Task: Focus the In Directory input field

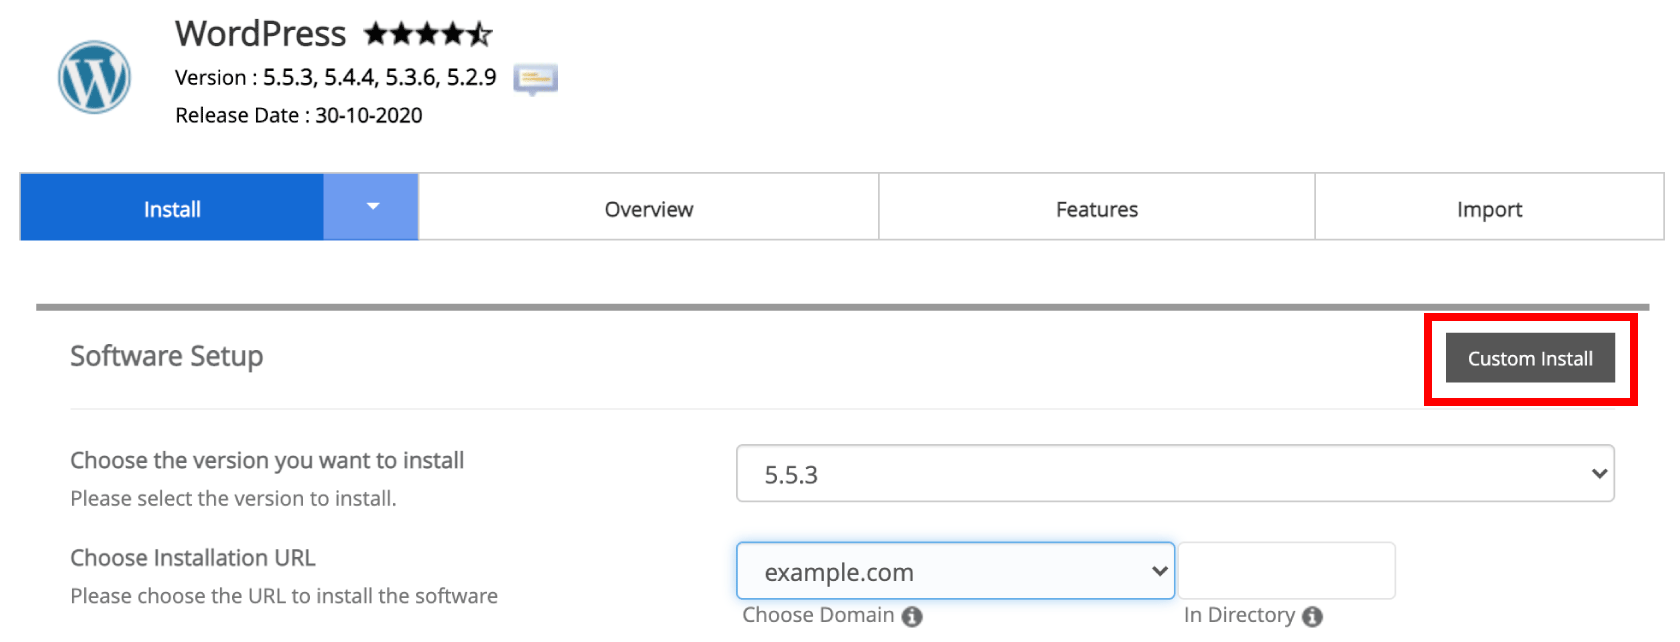Action: [x=1286, y=571]
